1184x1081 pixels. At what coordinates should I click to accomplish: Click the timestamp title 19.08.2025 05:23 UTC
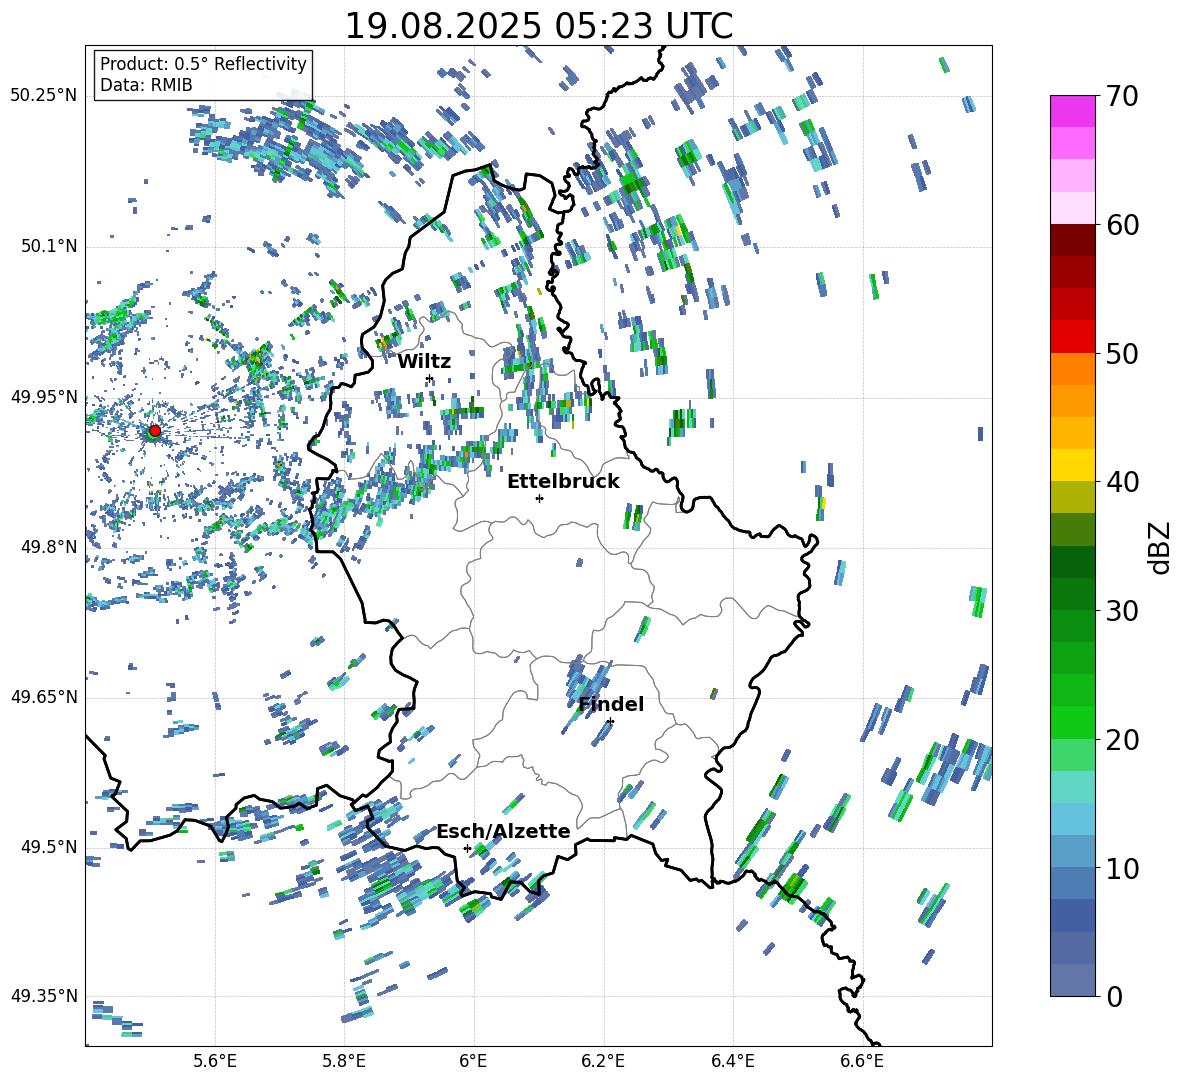[538, 26]
